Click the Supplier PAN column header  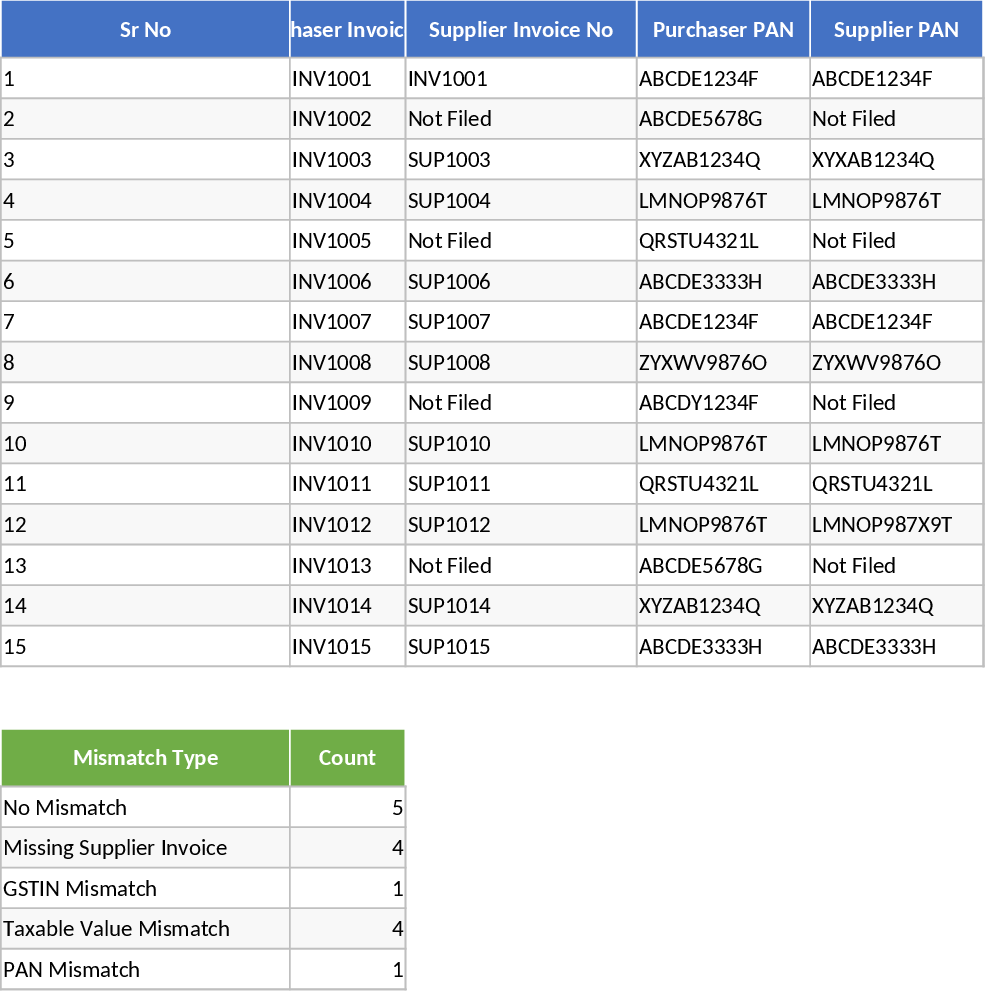(895, 29)
